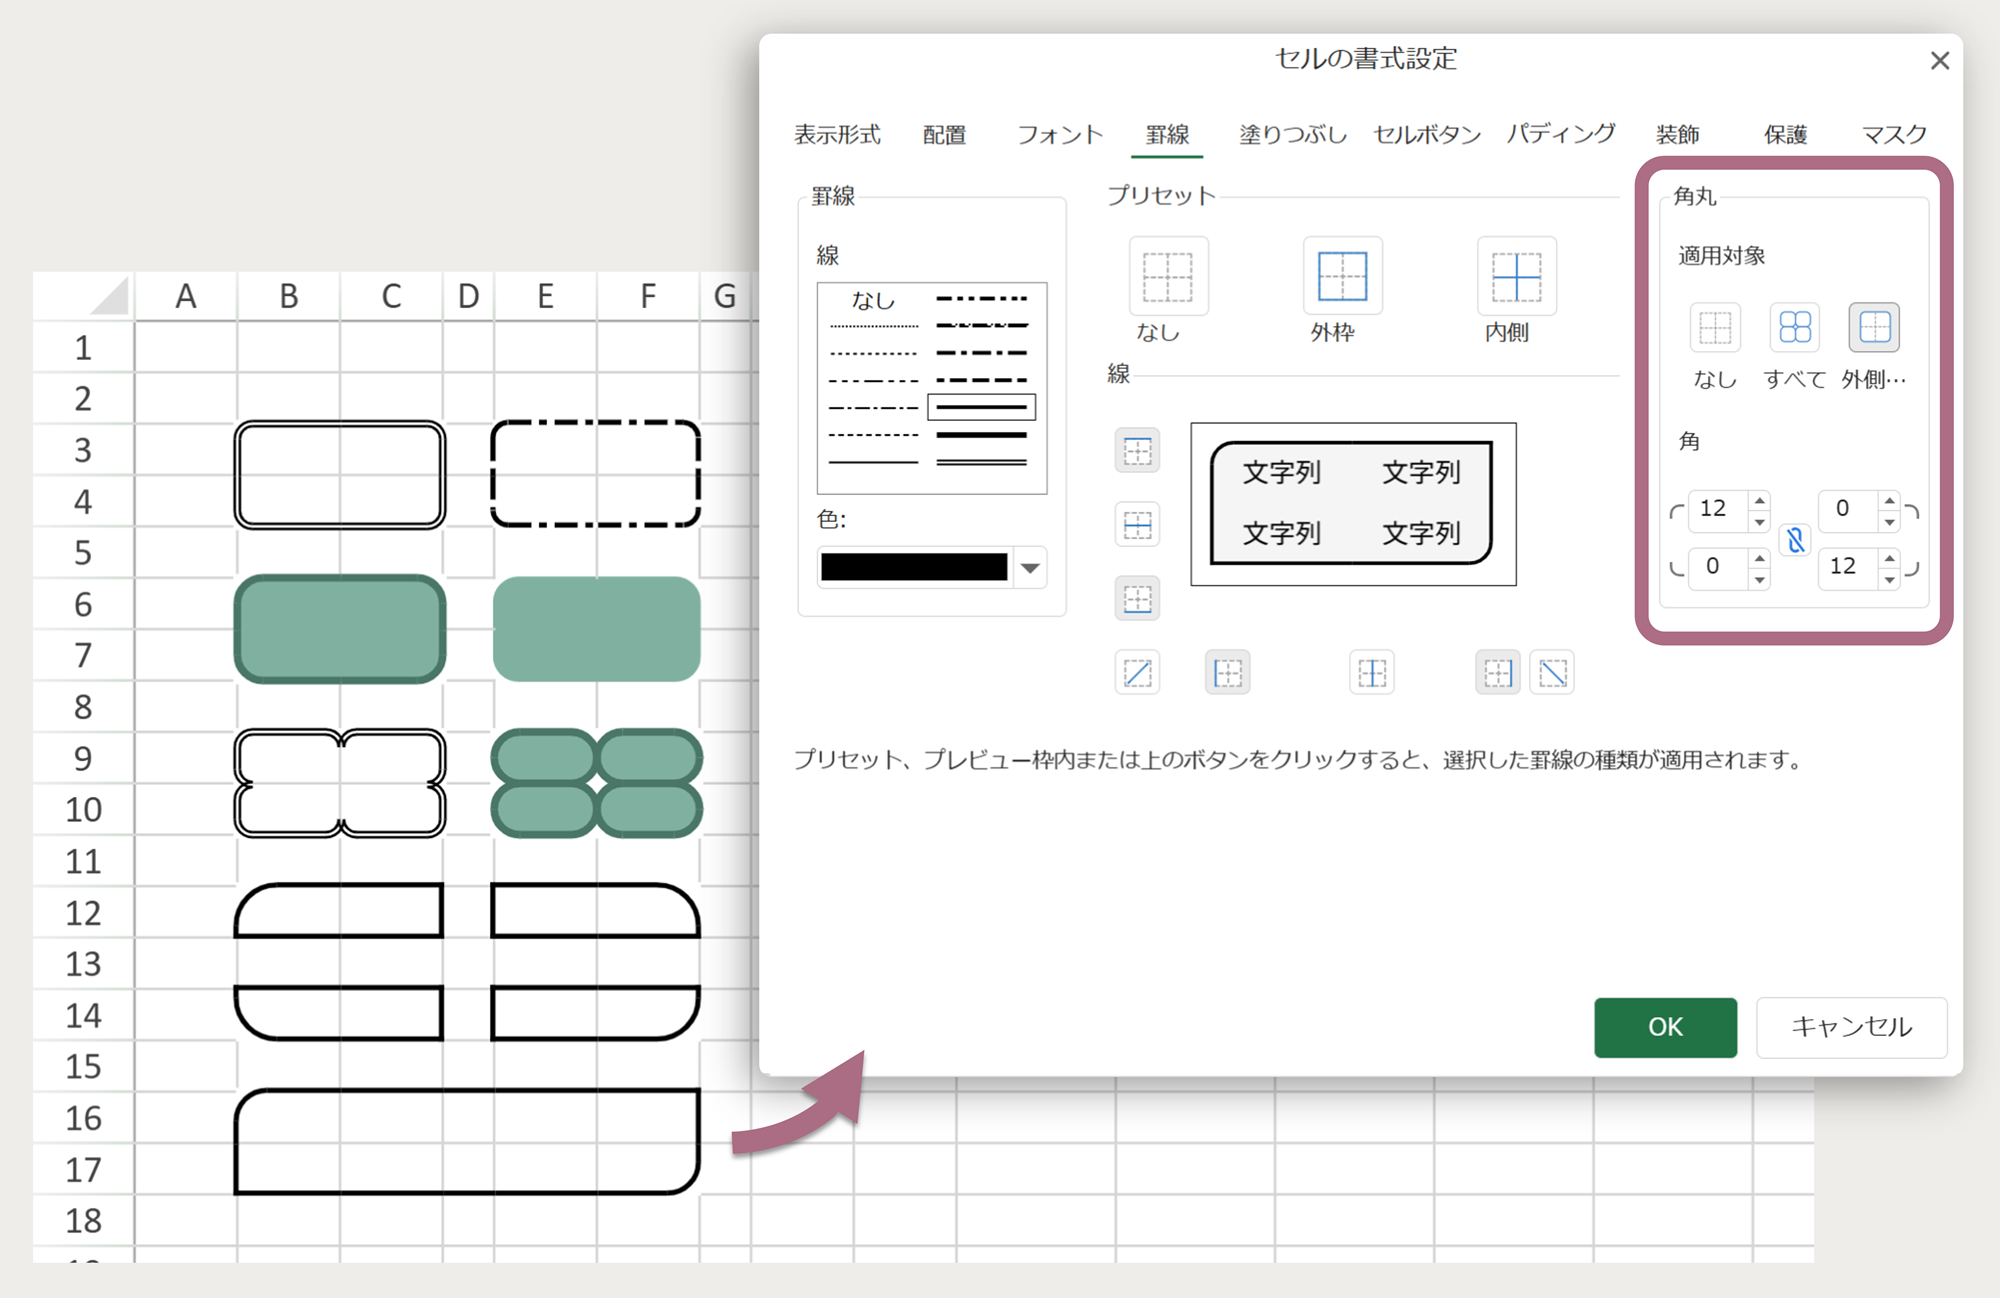Decrease the top-left corner radius value
Image resolution: width=2000 pixels, height=1298 pixels.
pyautogui.click(x=1760, y=521)
